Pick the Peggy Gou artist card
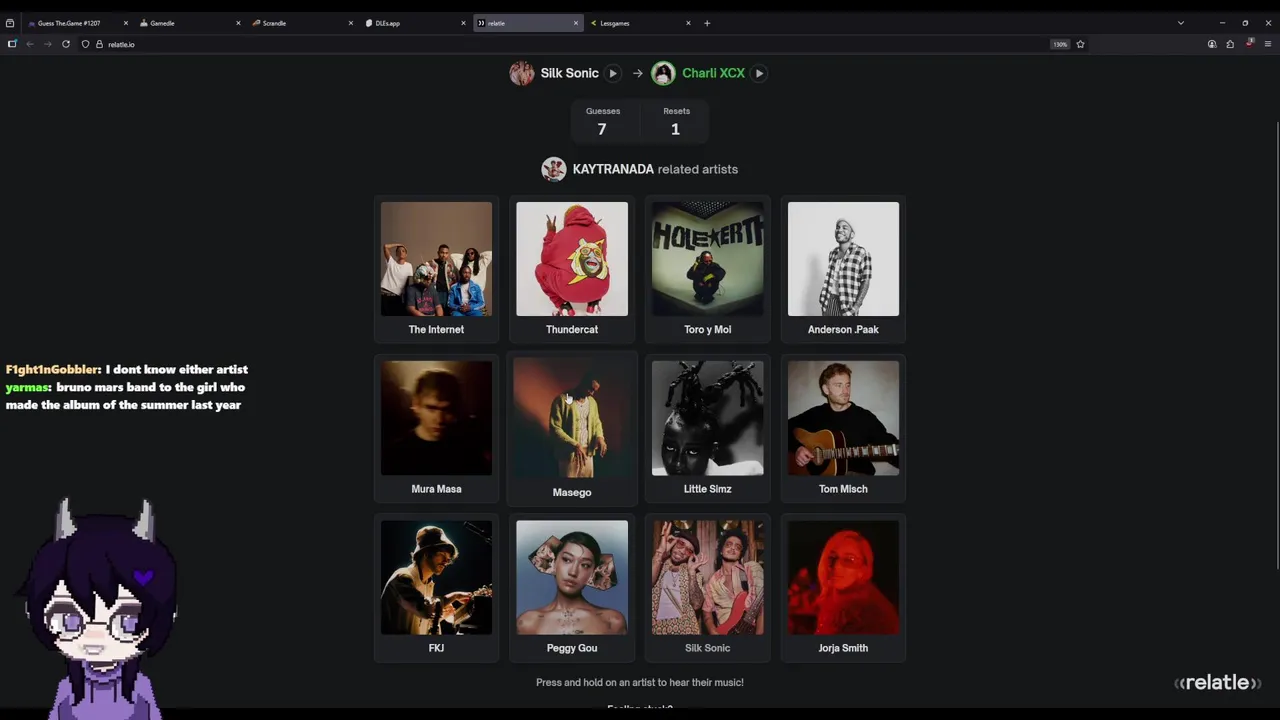The height and width of the screenshot is (720, 1280). 572,588
